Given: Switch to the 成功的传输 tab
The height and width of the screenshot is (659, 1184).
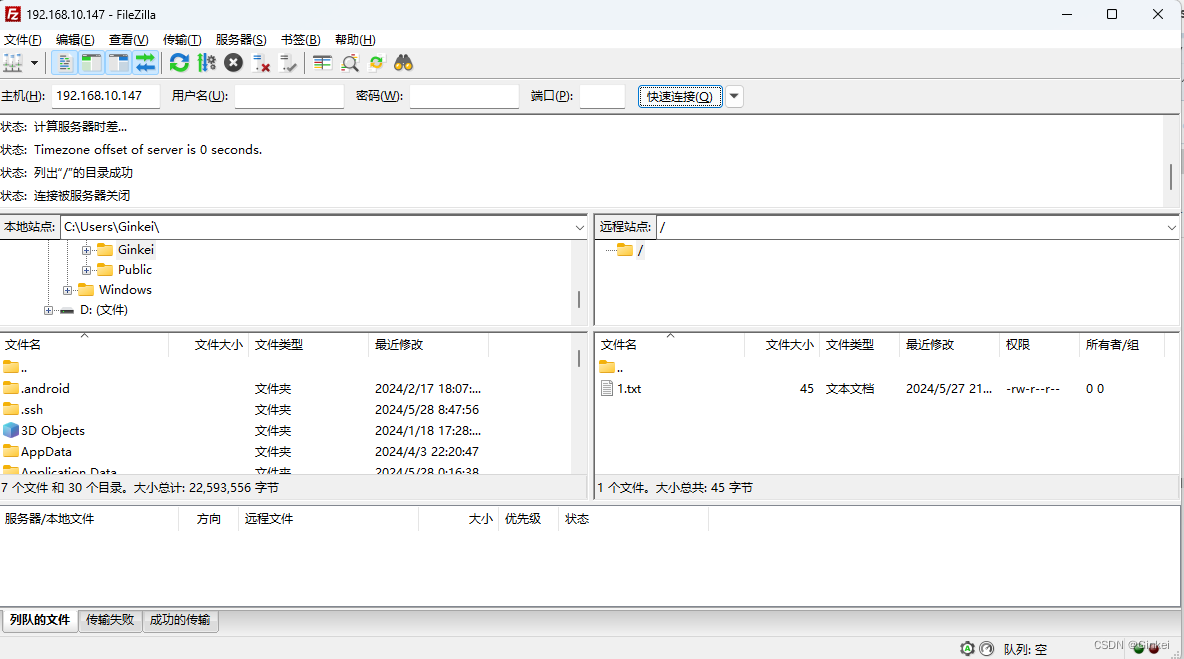Looking at the screenshot, I should coord(180,620).
